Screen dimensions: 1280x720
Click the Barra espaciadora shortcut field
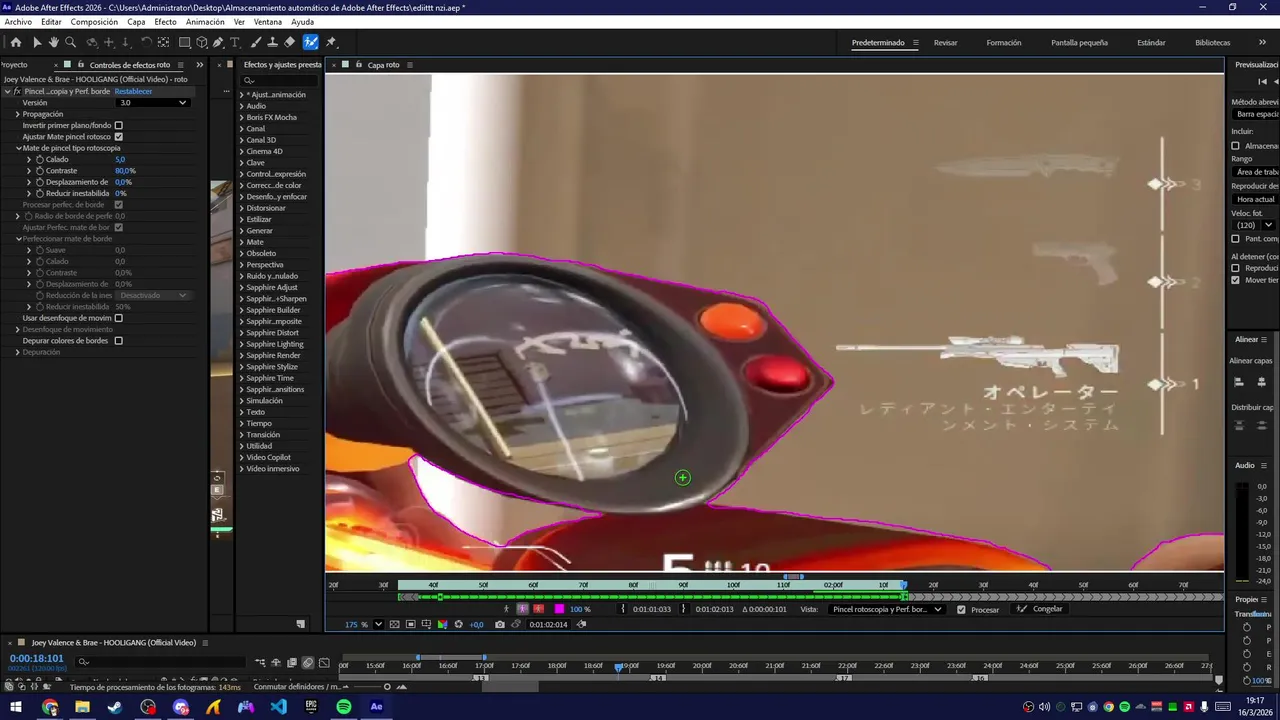coord(1256,114)
